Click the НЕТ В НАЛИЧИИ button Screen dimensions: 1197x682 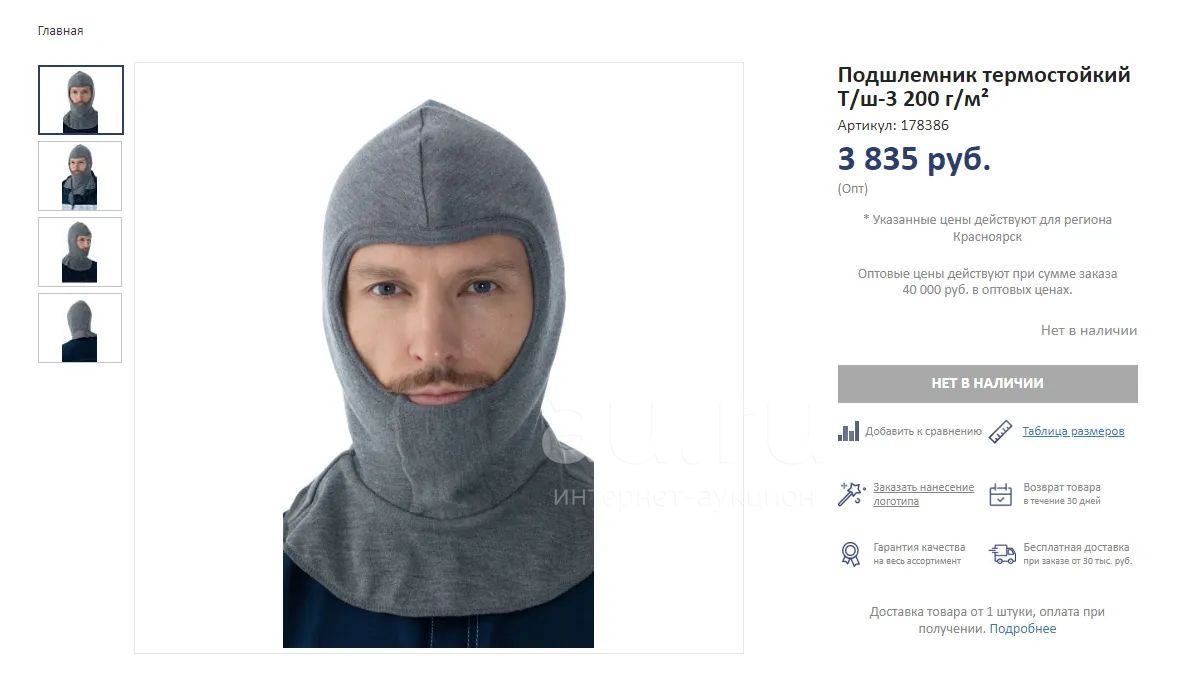(988, 383)
